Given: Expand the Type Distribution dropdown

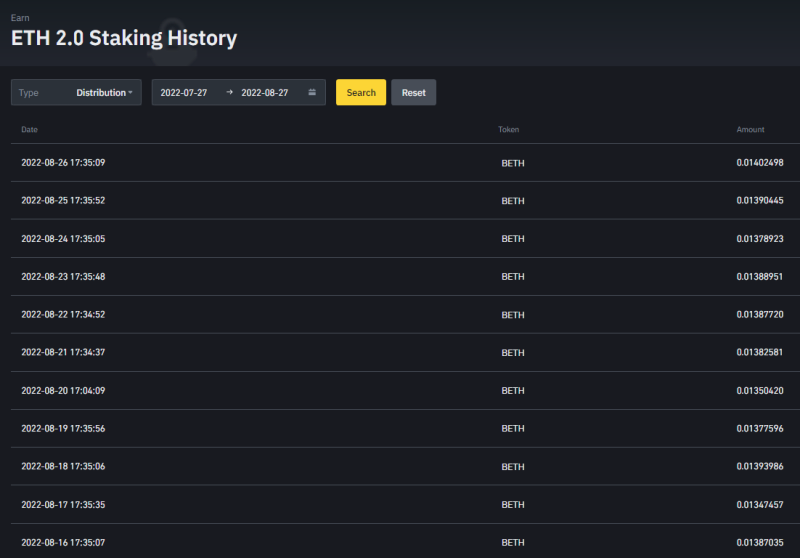Looking at the screenshot, I should tap(76, 92).
